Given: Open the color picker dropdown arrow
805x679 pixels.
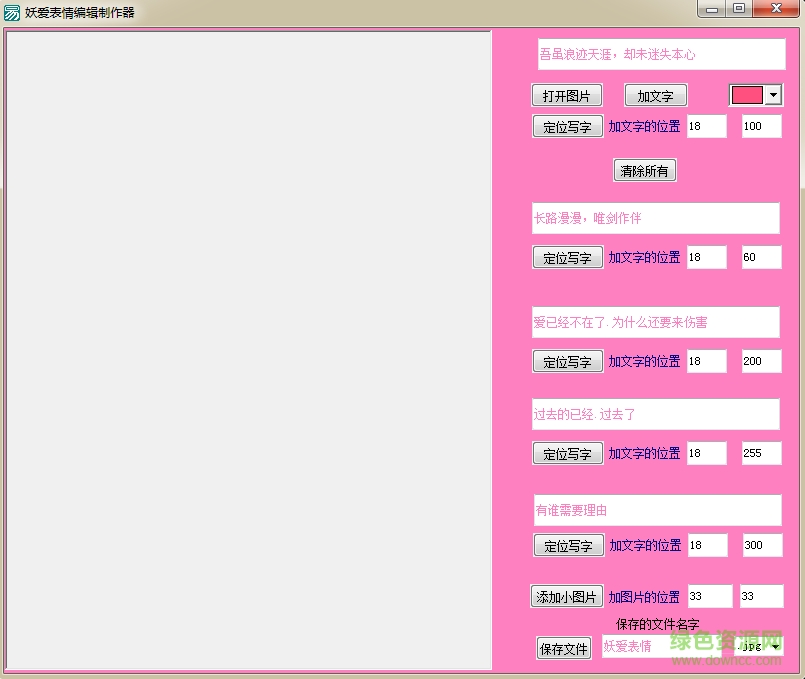Looking at the screenshot, I should pos(773,95).
